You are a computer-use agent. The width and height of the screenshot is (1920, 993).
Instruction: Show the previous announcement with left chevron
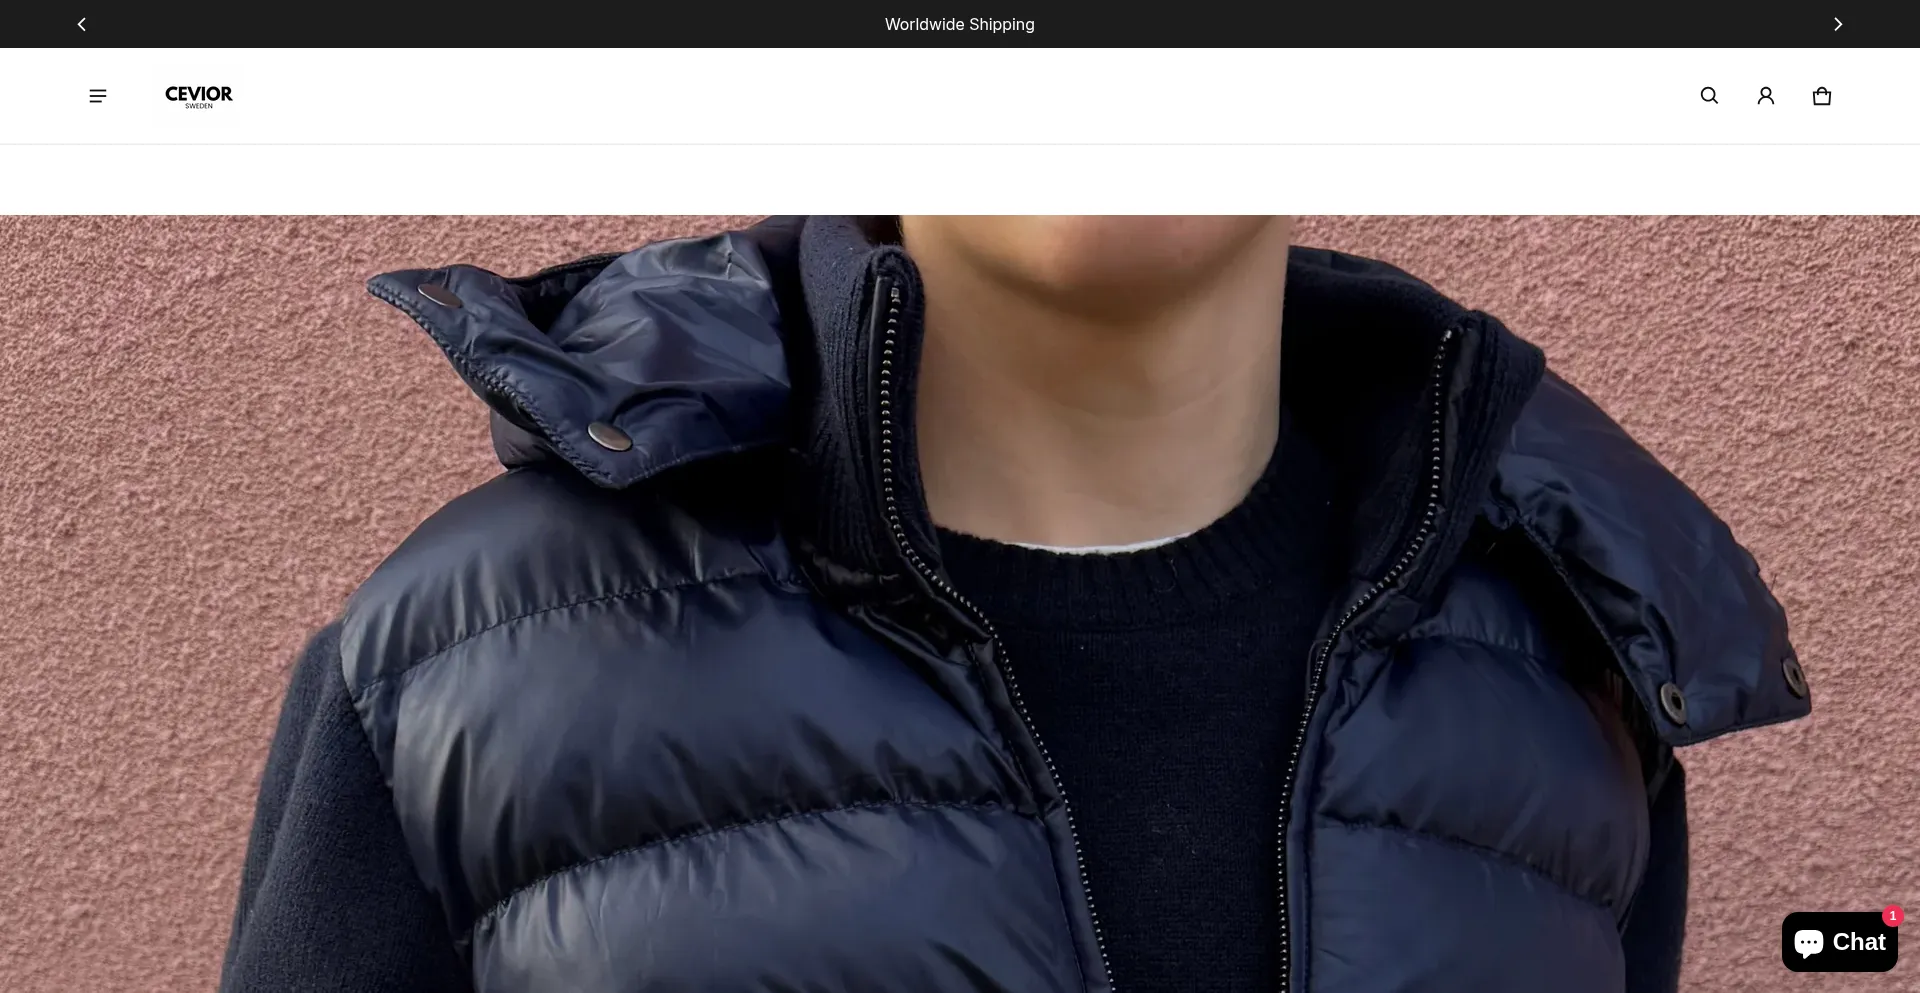(x=82, y=24)
